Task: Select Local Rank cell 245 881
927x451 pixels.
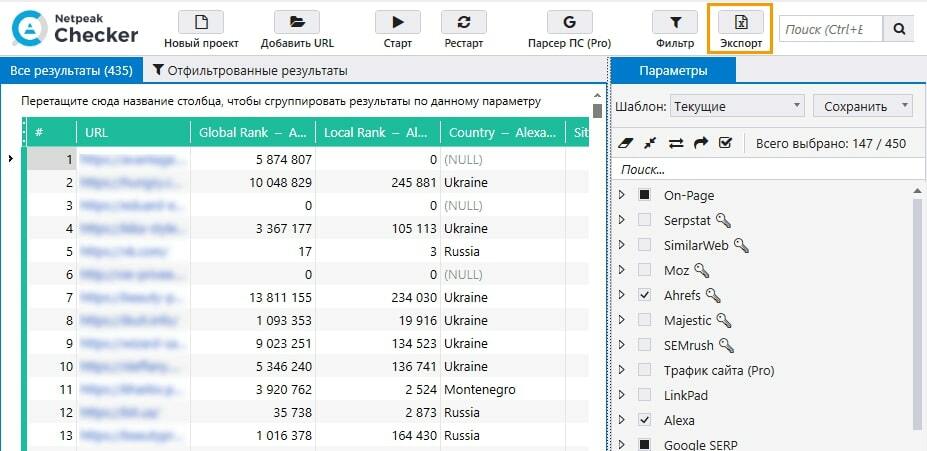Action: (x=378, y=182)
